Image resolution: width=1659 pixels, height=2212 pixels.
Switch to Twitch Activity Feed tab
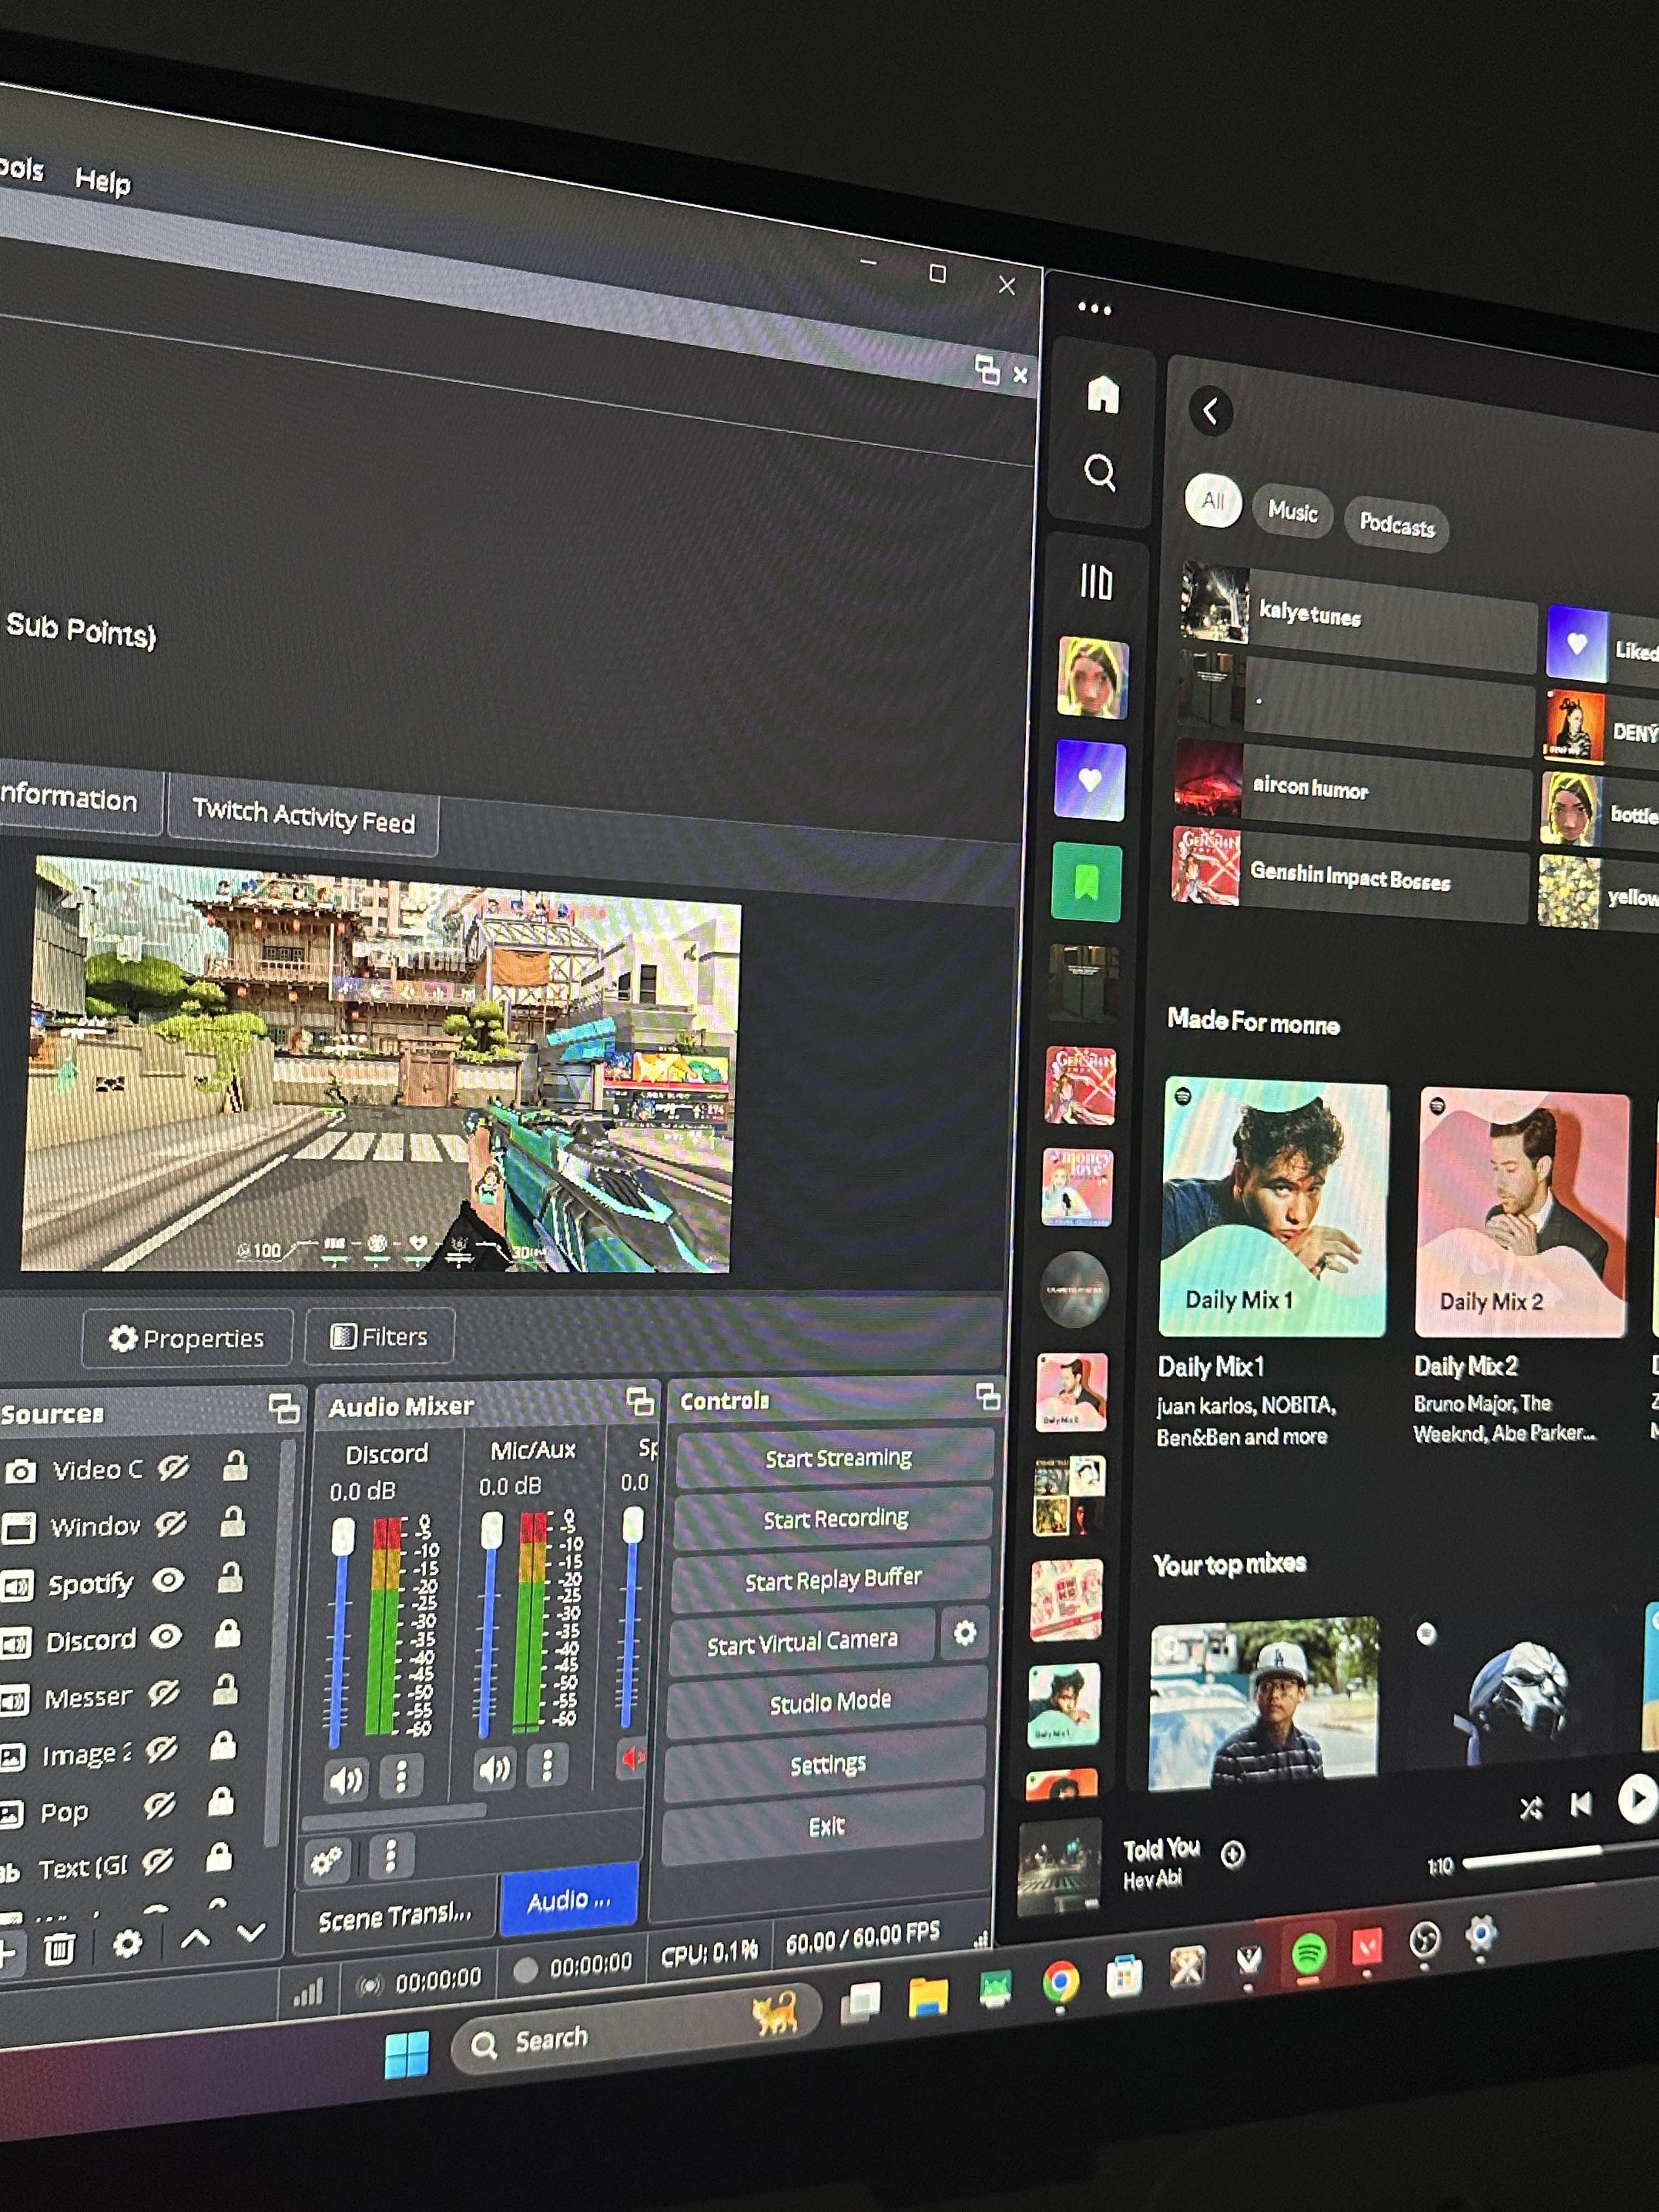coord(303,816)
